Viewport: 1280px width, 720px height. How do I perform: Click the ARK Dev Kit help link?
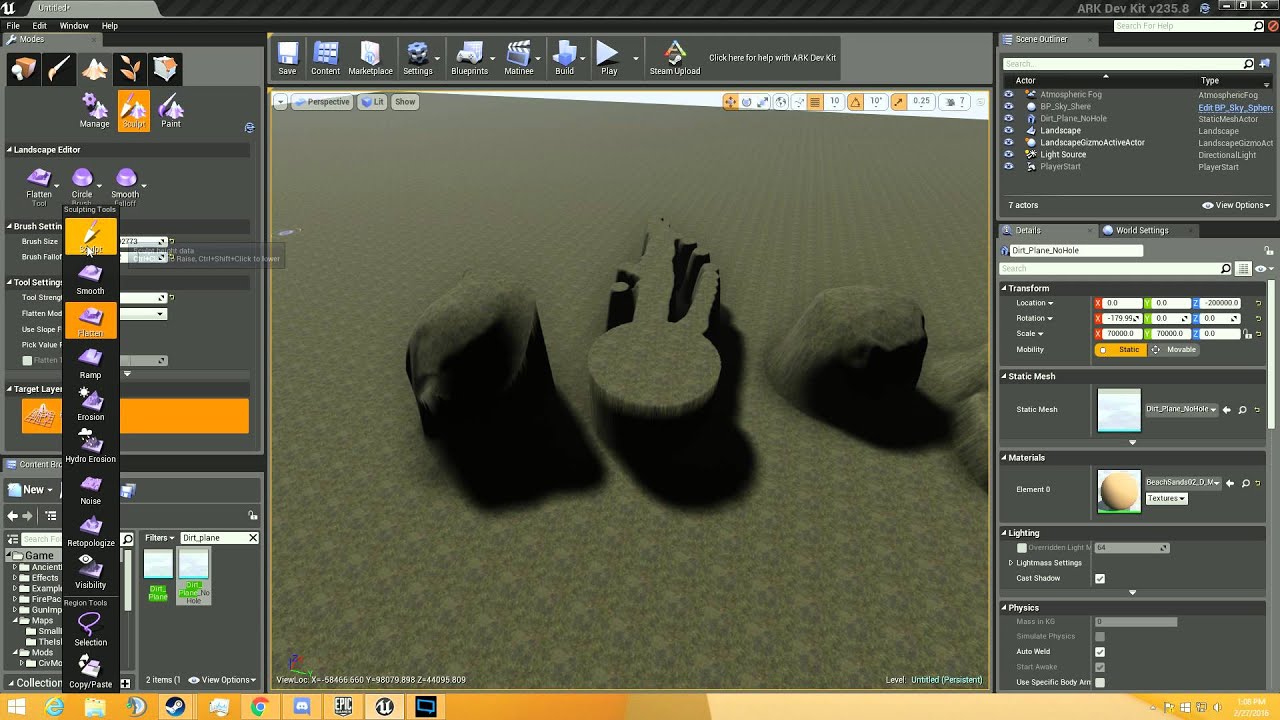click(772, 58)
